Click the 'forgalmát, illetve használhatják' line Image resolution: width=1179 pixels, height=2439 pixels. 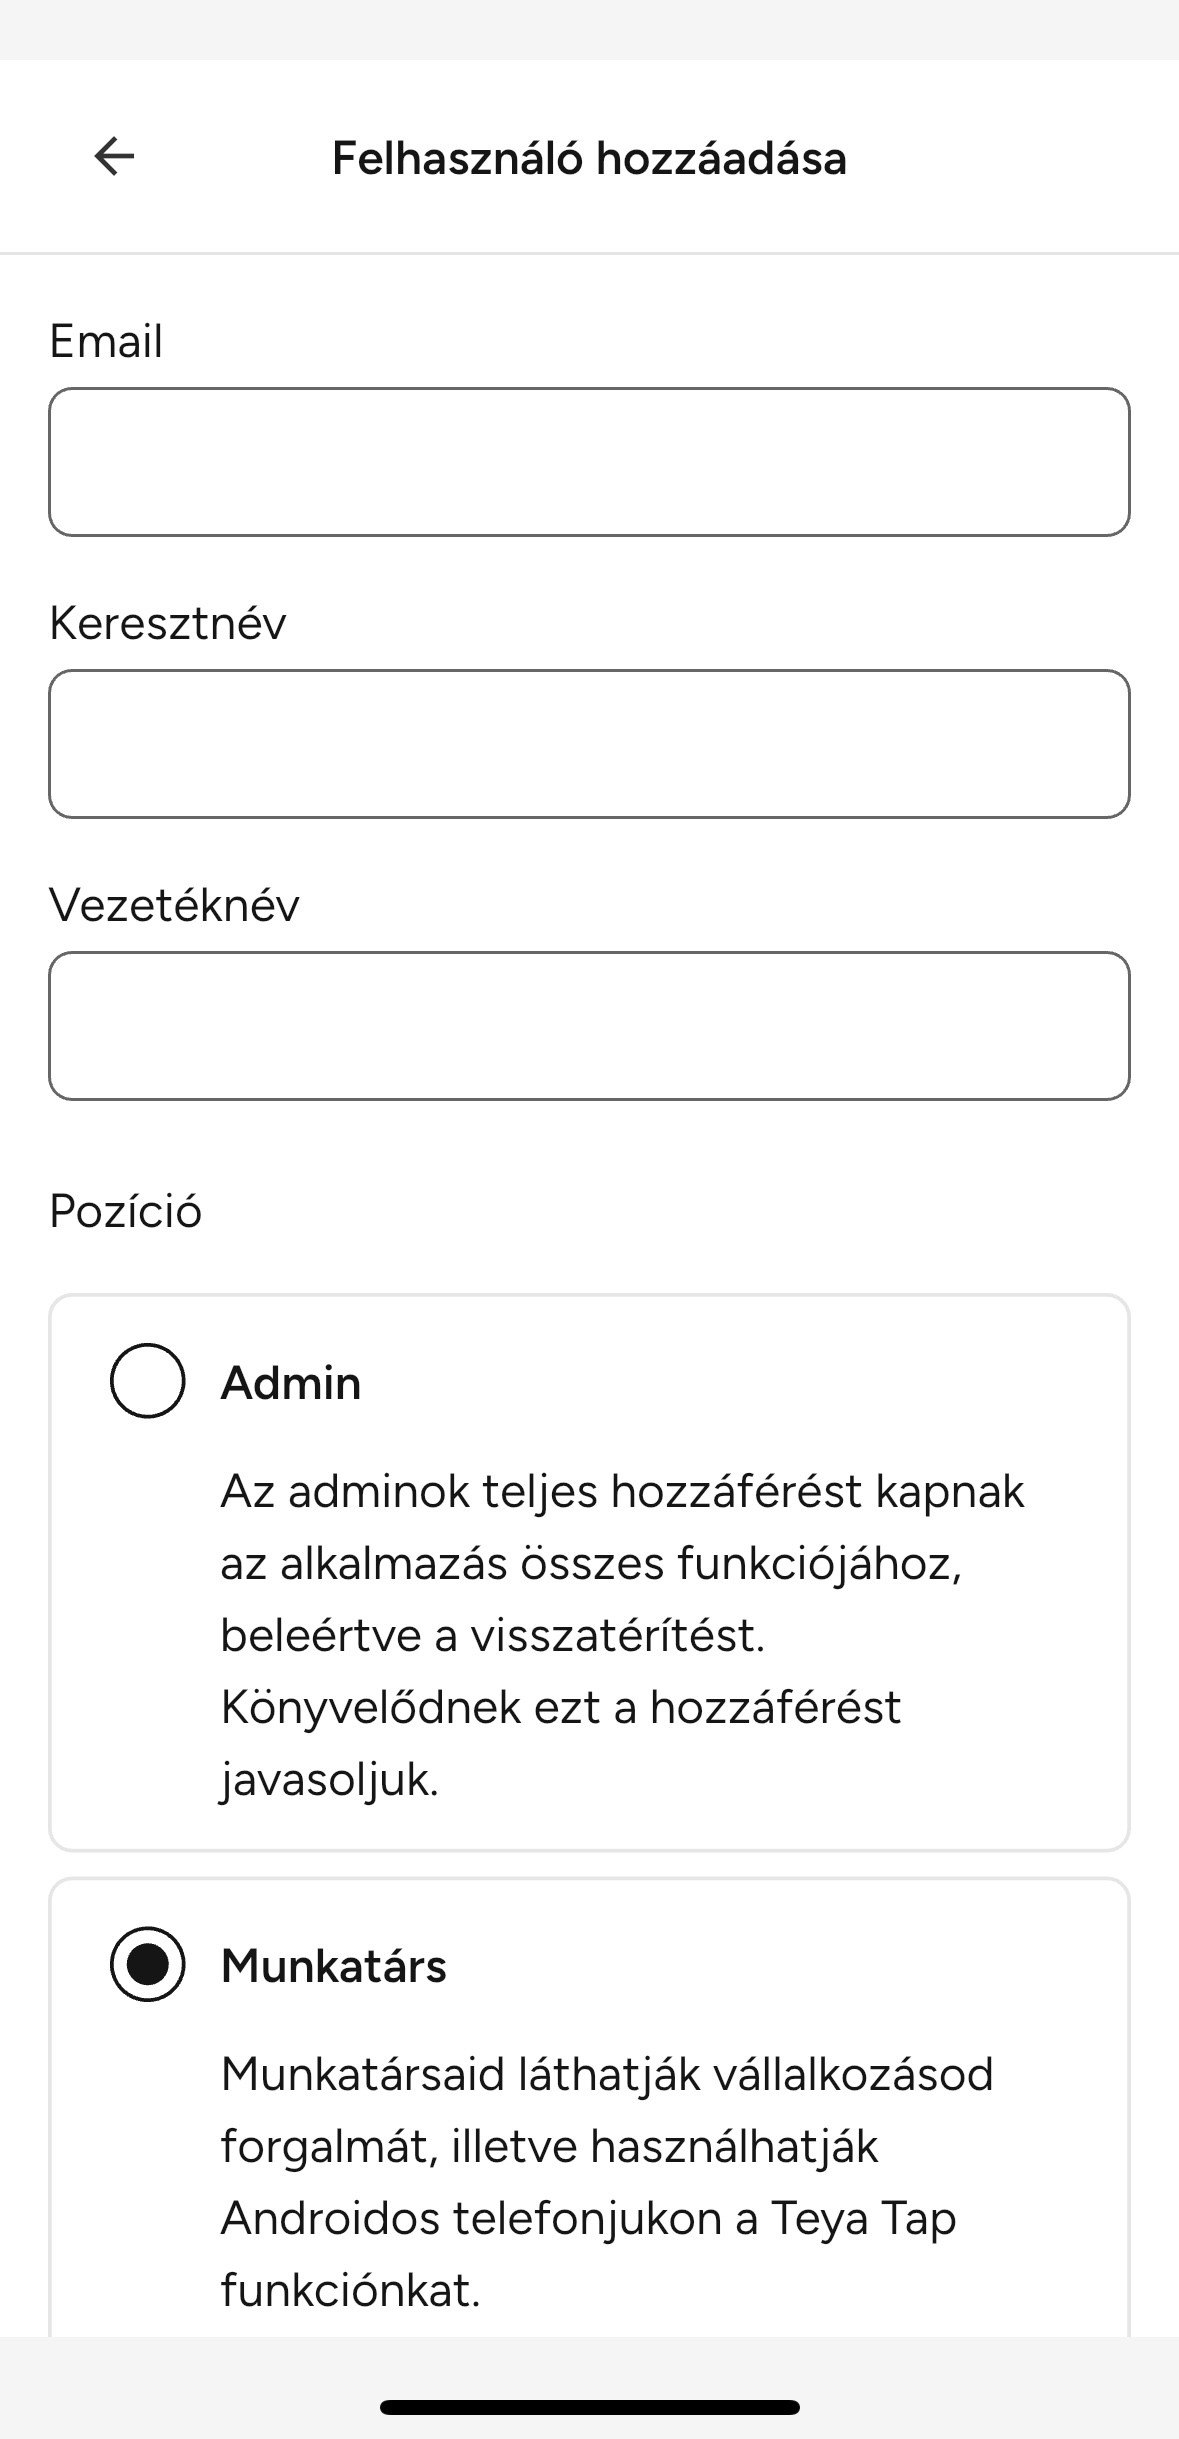pyautogui.click(x=549, y=2146)
